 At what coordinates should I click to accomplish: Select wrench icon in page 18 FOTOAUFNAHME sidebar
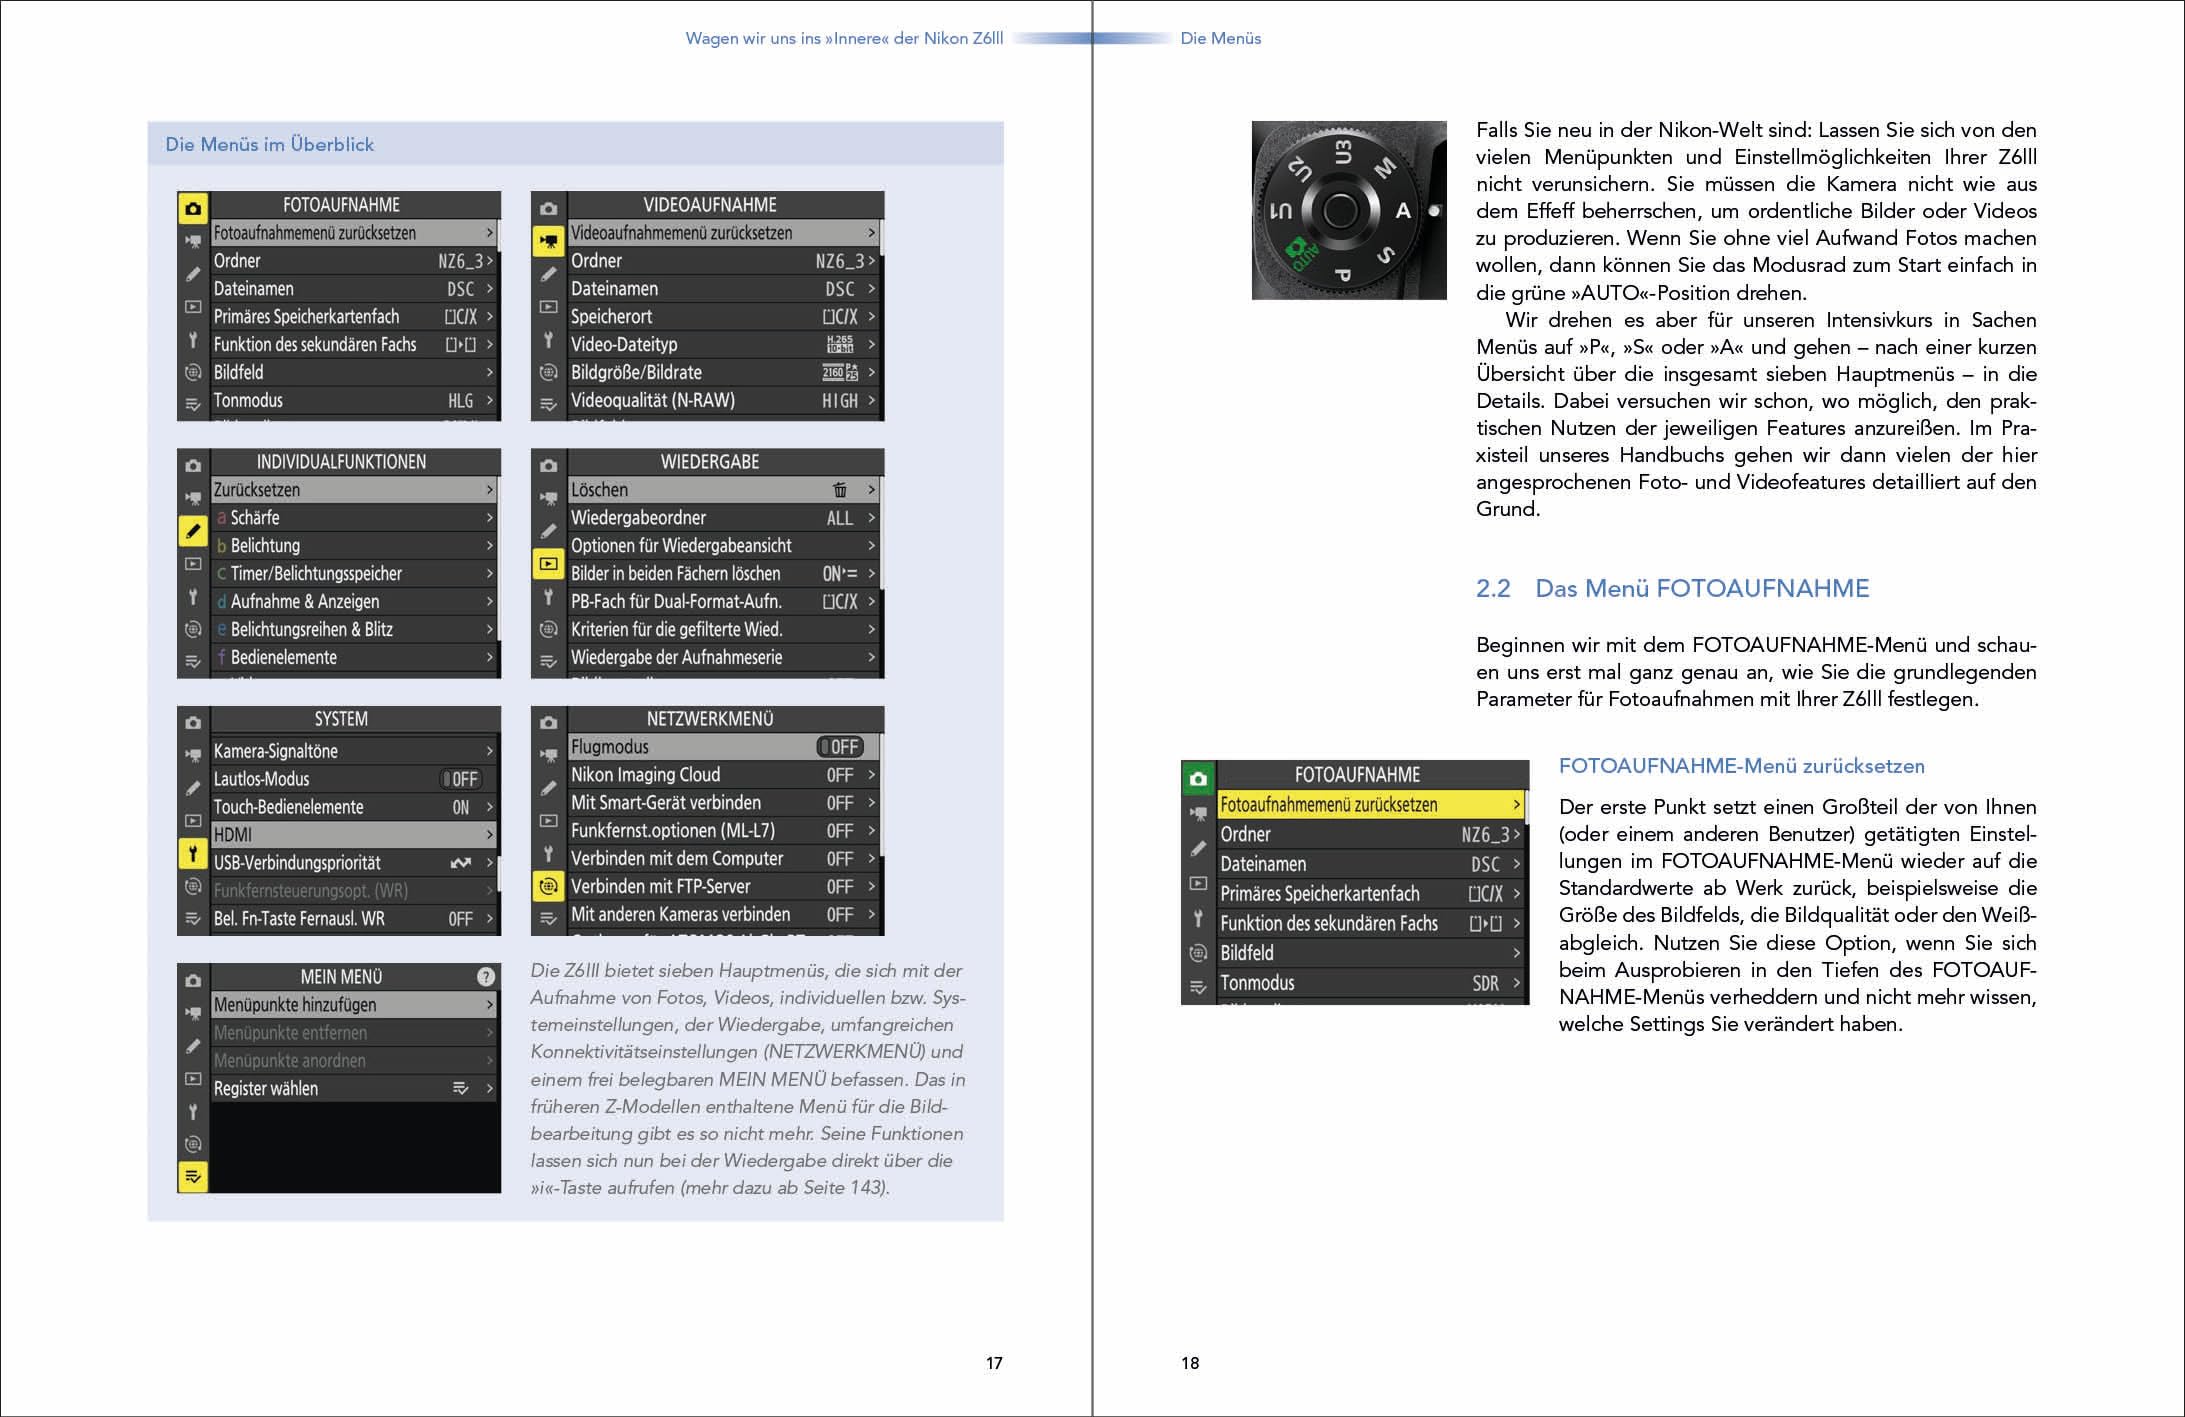(1198, 918)
